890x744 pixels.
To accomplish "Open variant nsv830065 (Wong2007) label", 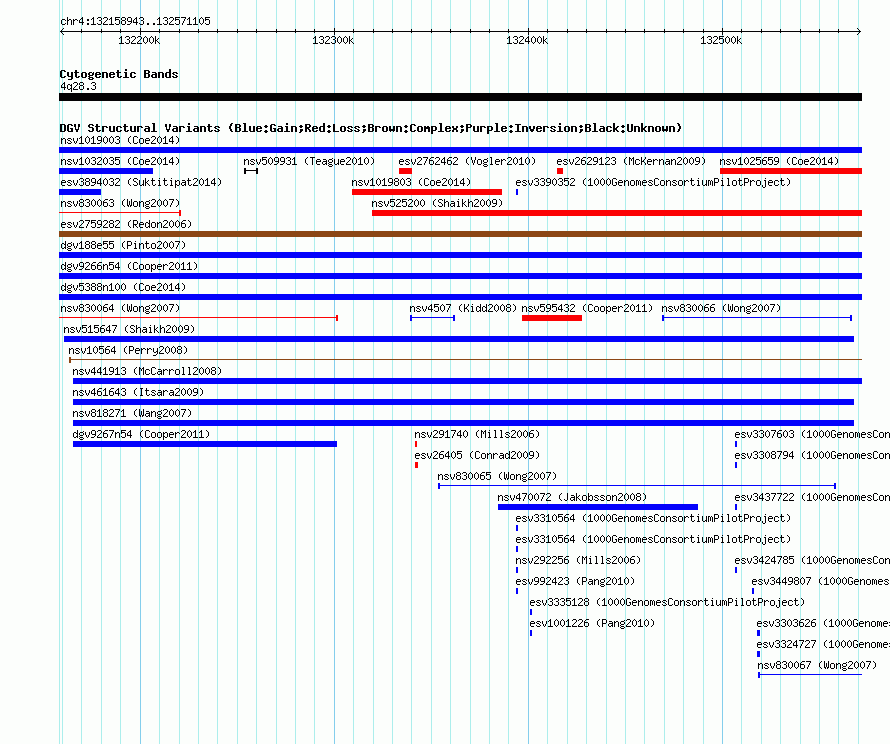I will [497, 476].
